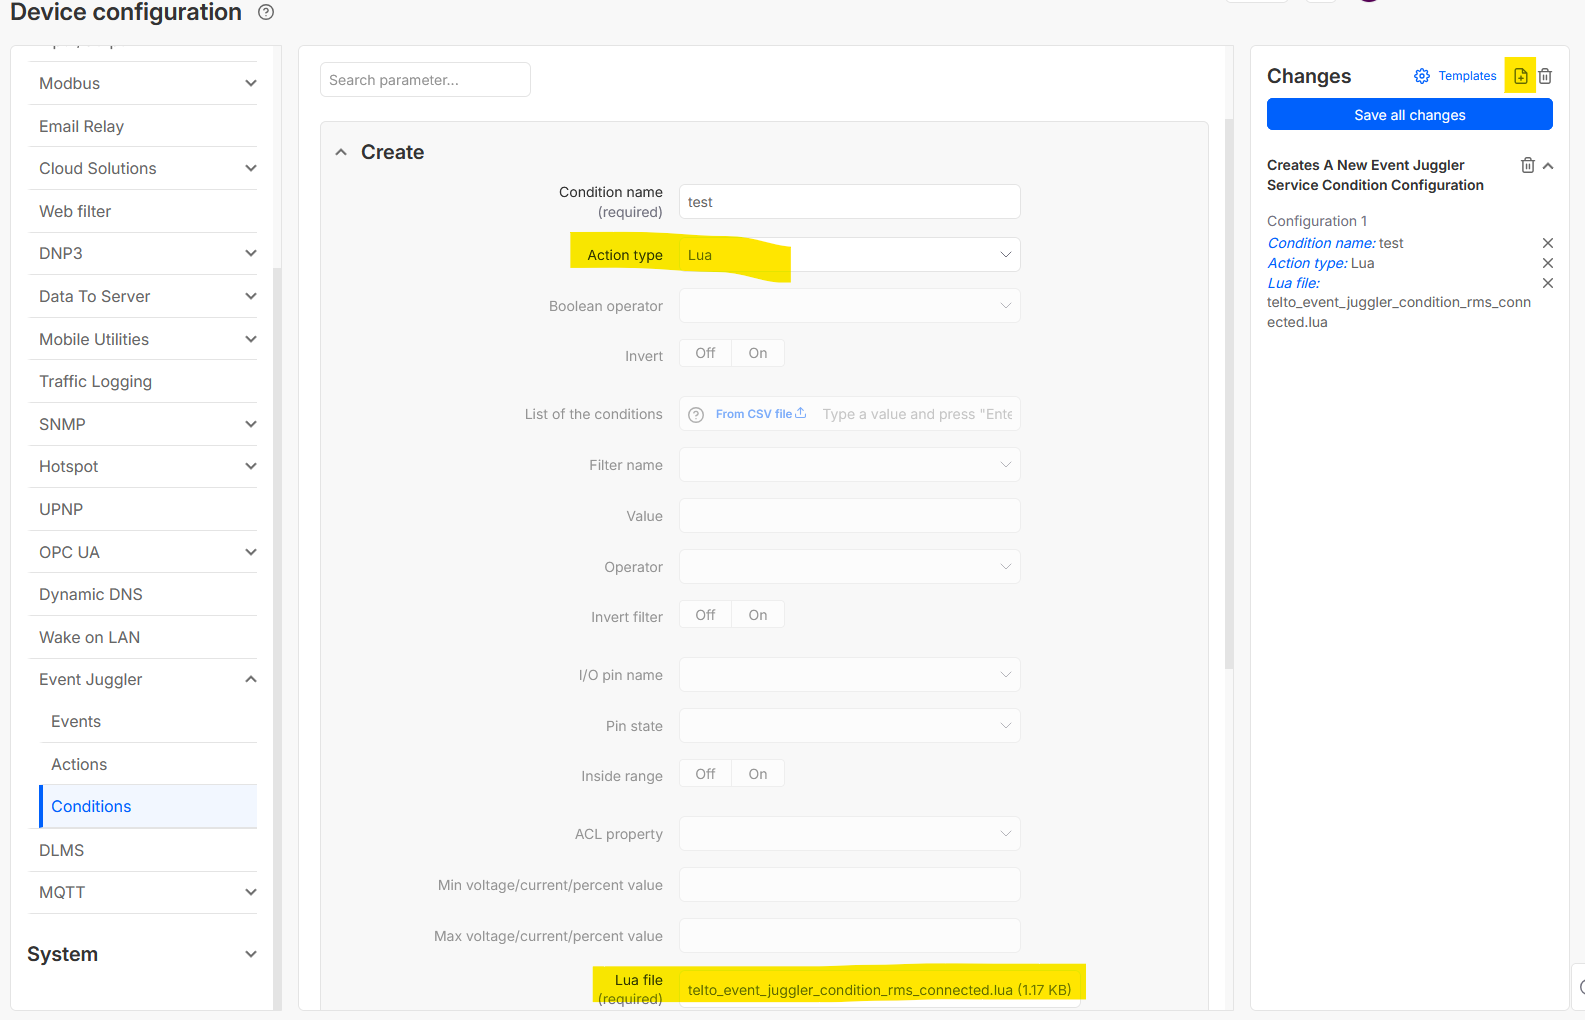Set Invert filter toggle to Off
Screen dimensions: 1585x1020
pyautogui.click(x=705, y=615)
